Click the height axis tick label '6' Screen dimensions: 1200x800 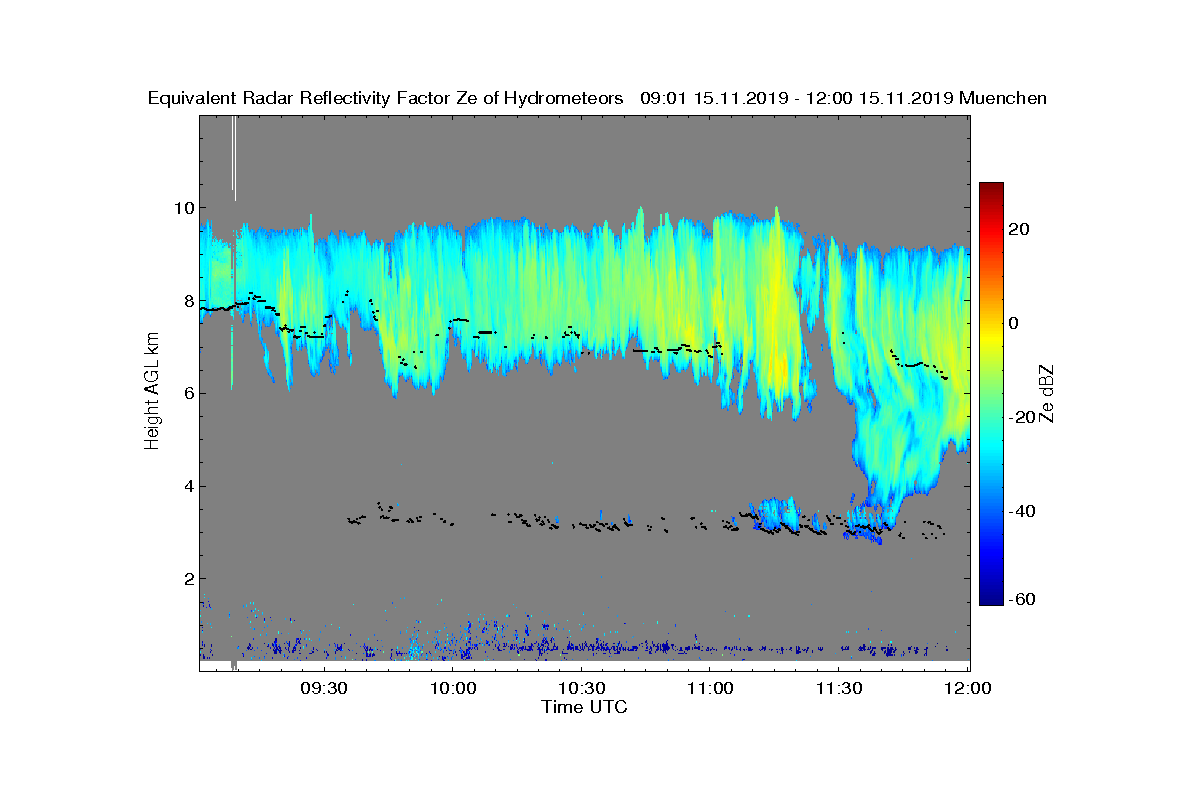187,393
